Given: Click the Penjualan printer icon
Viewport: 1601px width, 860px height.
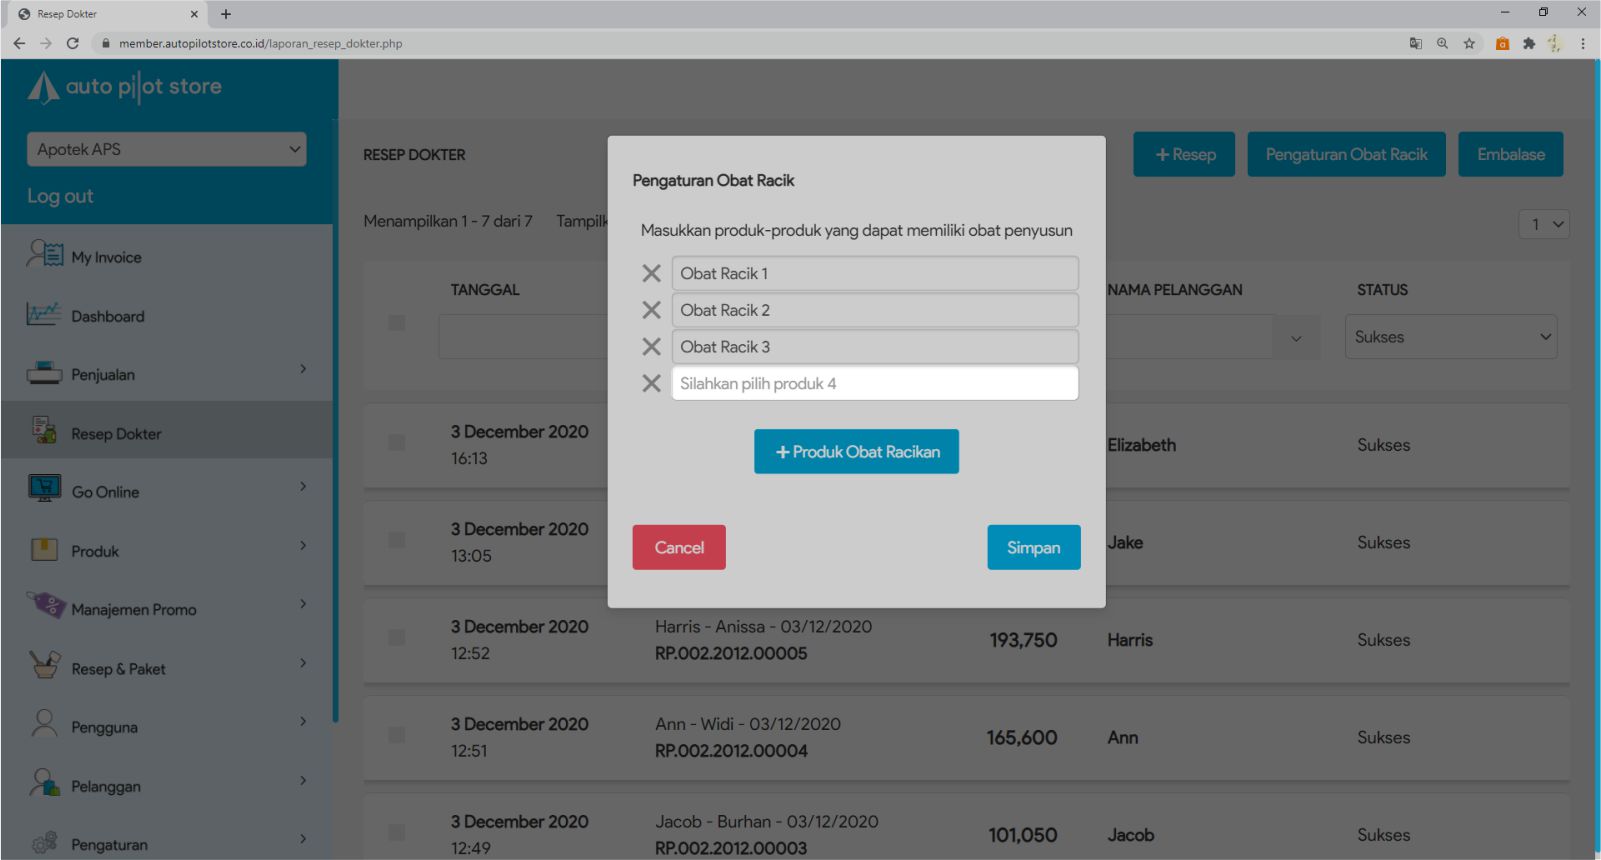Looking at the screenshot, I should [44, 373].
